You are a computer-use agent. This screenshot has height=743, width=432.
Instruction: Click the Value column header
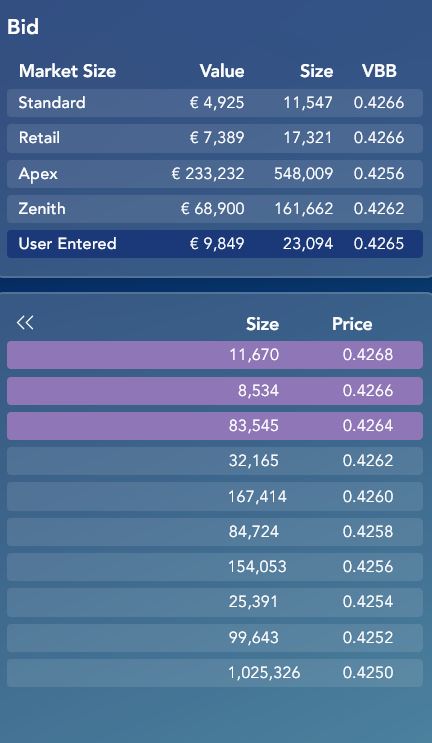(x=222, y=72)
